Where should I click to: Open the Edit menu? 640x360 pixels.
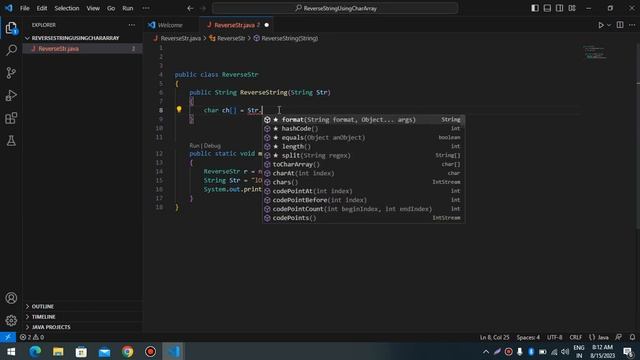42,8
